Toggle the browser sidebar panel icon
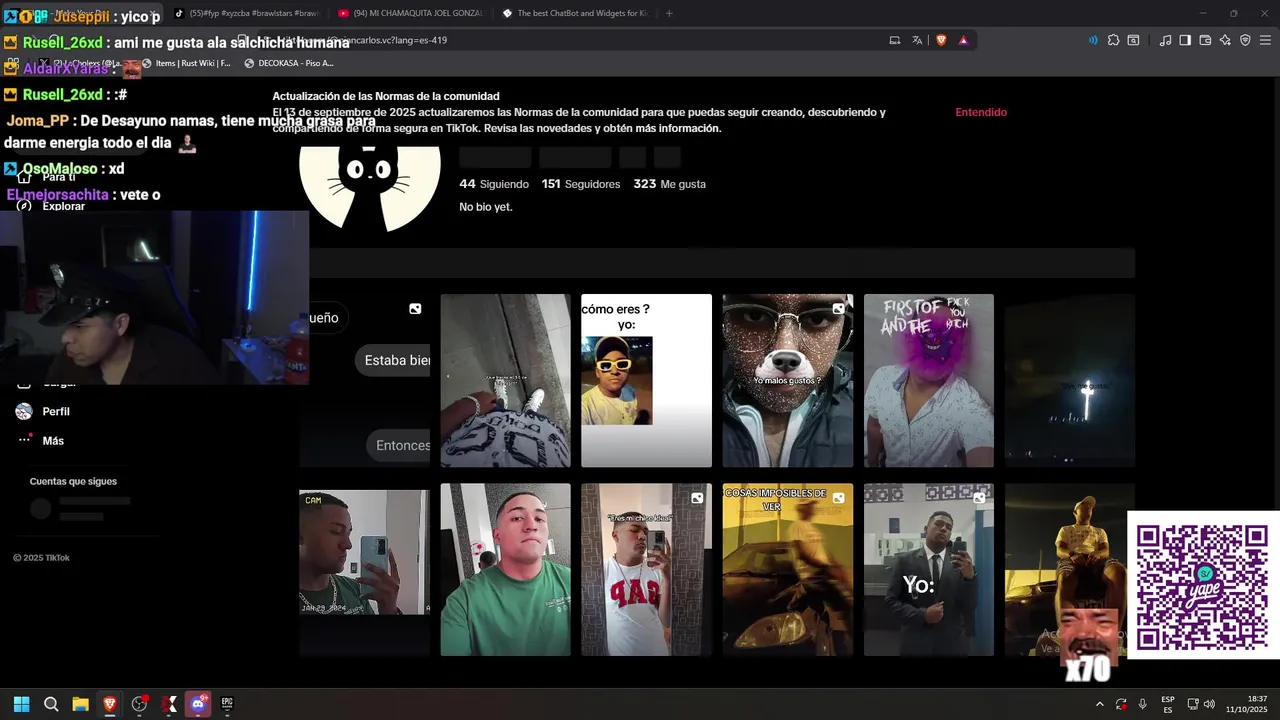 [x=1185, y=40]
